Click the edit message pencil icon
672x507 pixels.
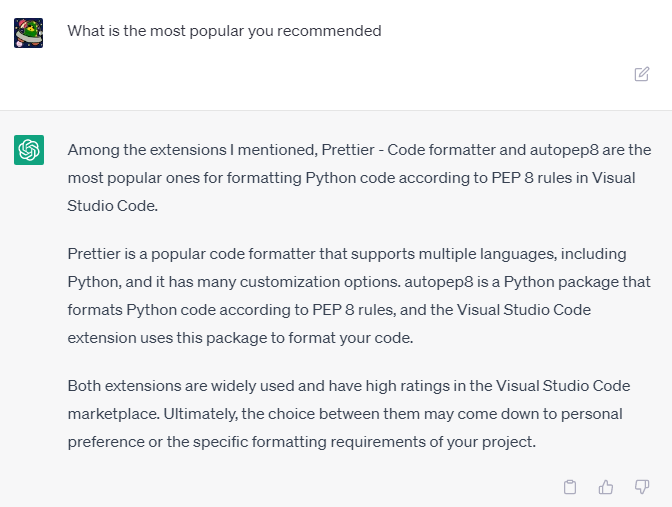[642, 74]
